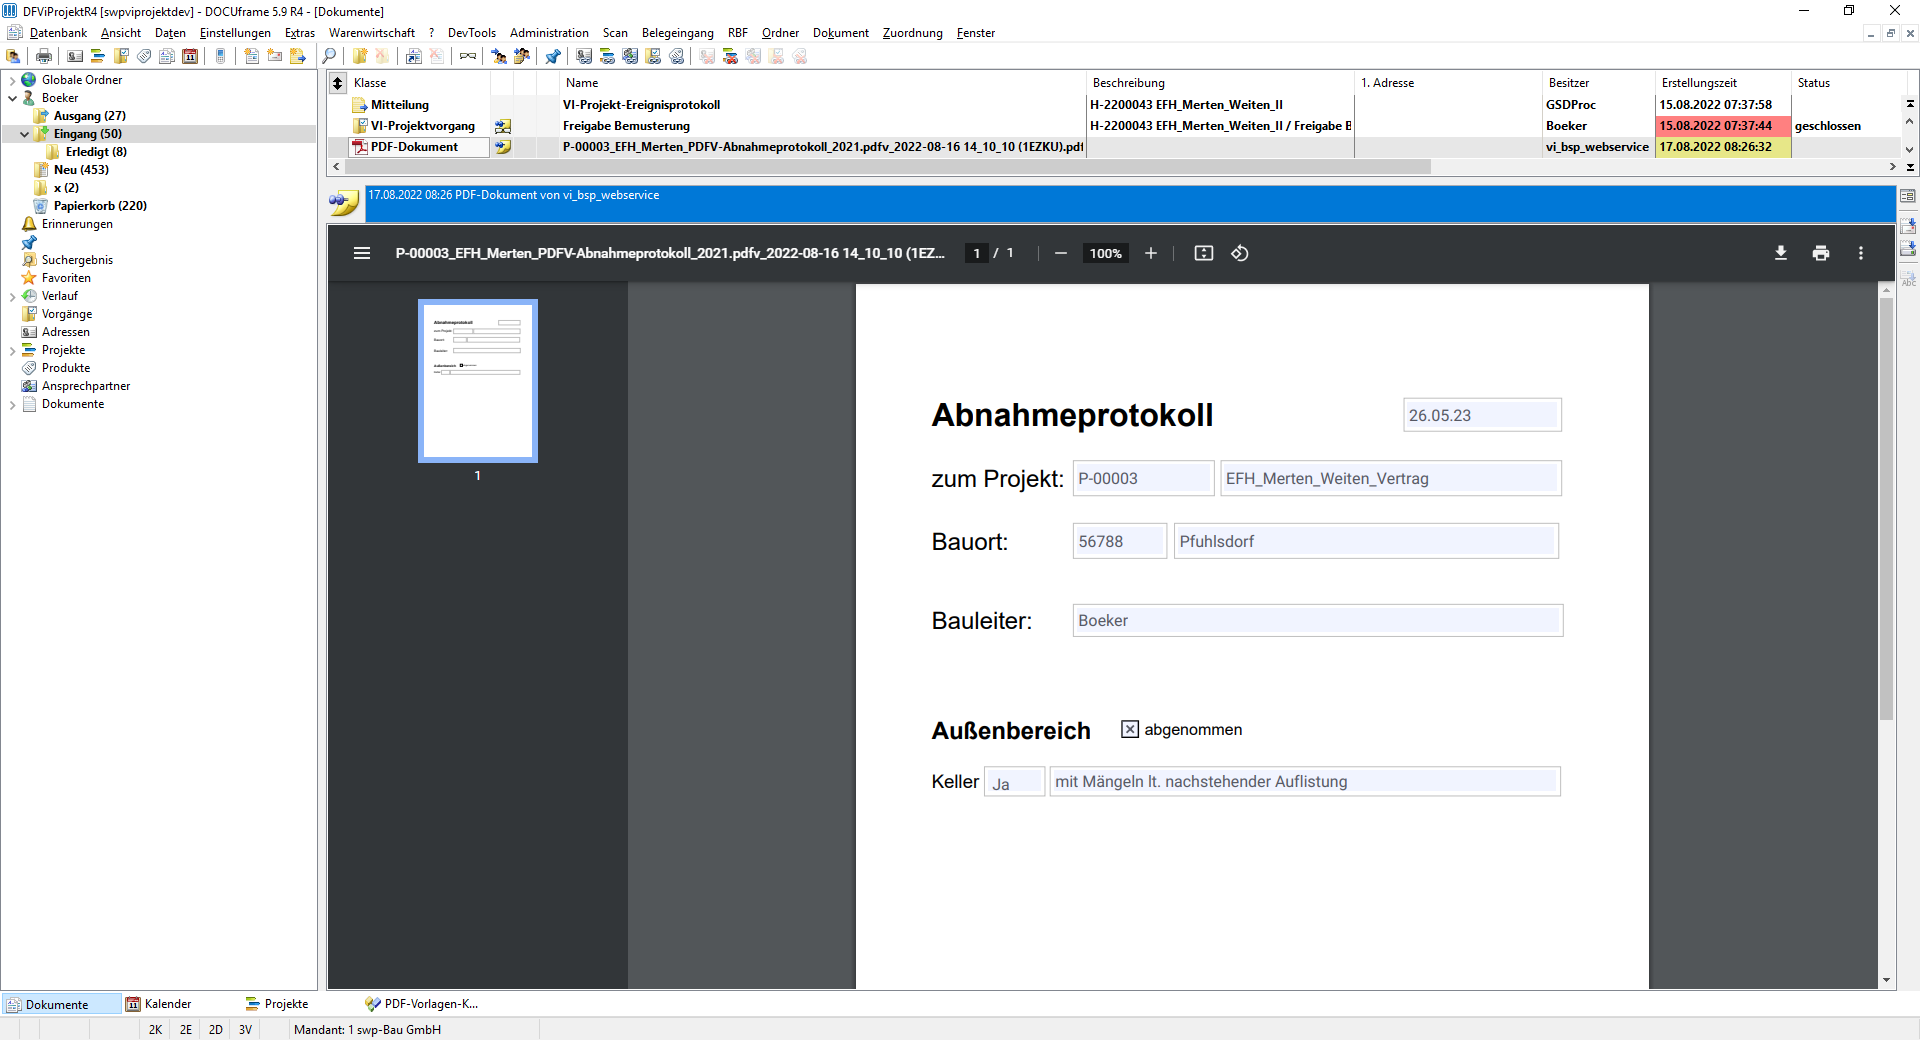Expand the Globale Ordner tree node
The width and height of the screenshot is (1920, 1040).
click(12, 80)
